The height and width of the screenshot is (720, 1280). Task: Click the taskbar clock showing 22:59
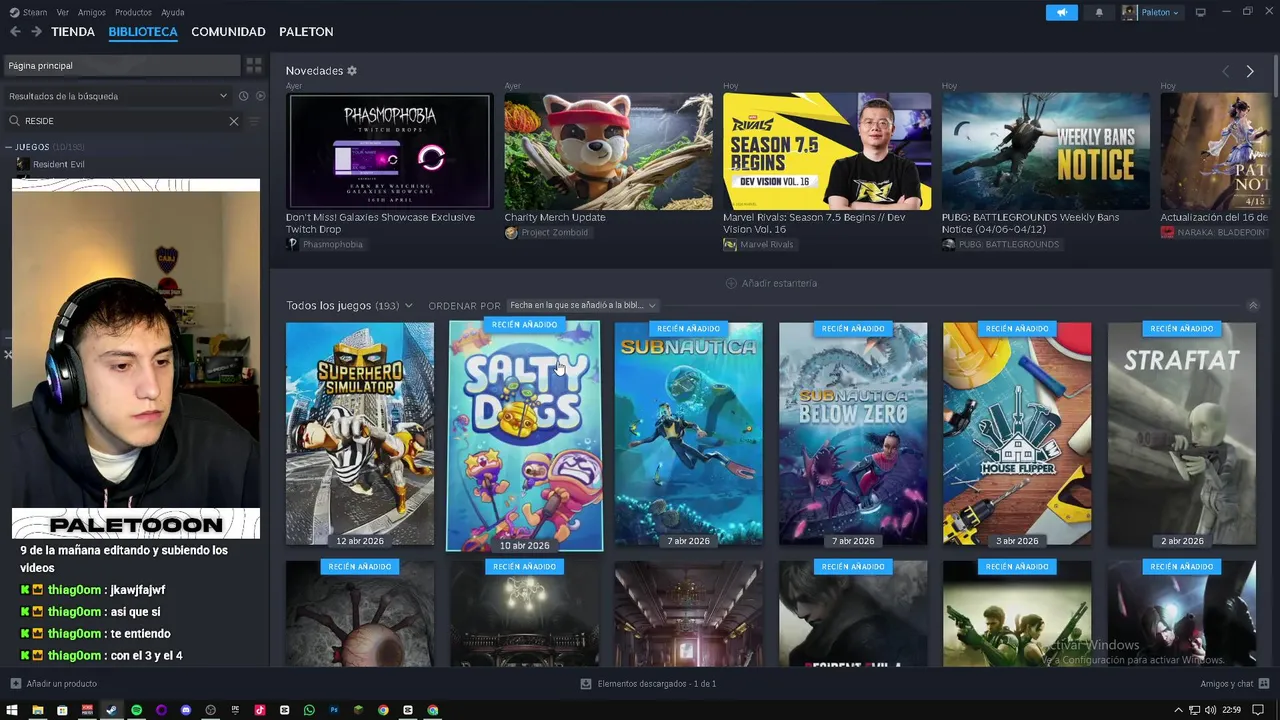tap(1231, 710)
